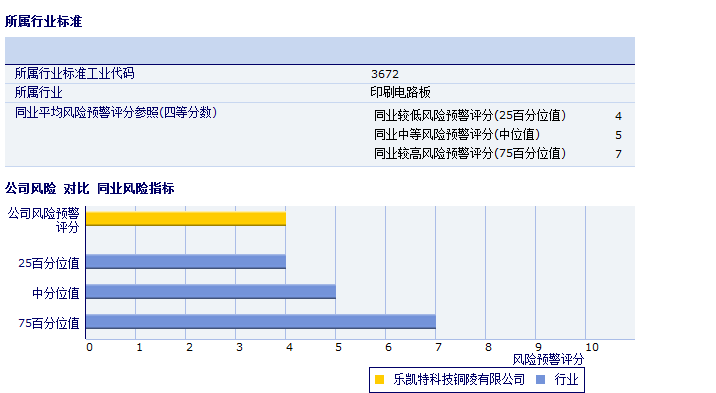716x393 pixels.
Task: Click 同业较低风险预警评分 25百分位值 row
Action: pyautogui.click(x=498, y=116)
